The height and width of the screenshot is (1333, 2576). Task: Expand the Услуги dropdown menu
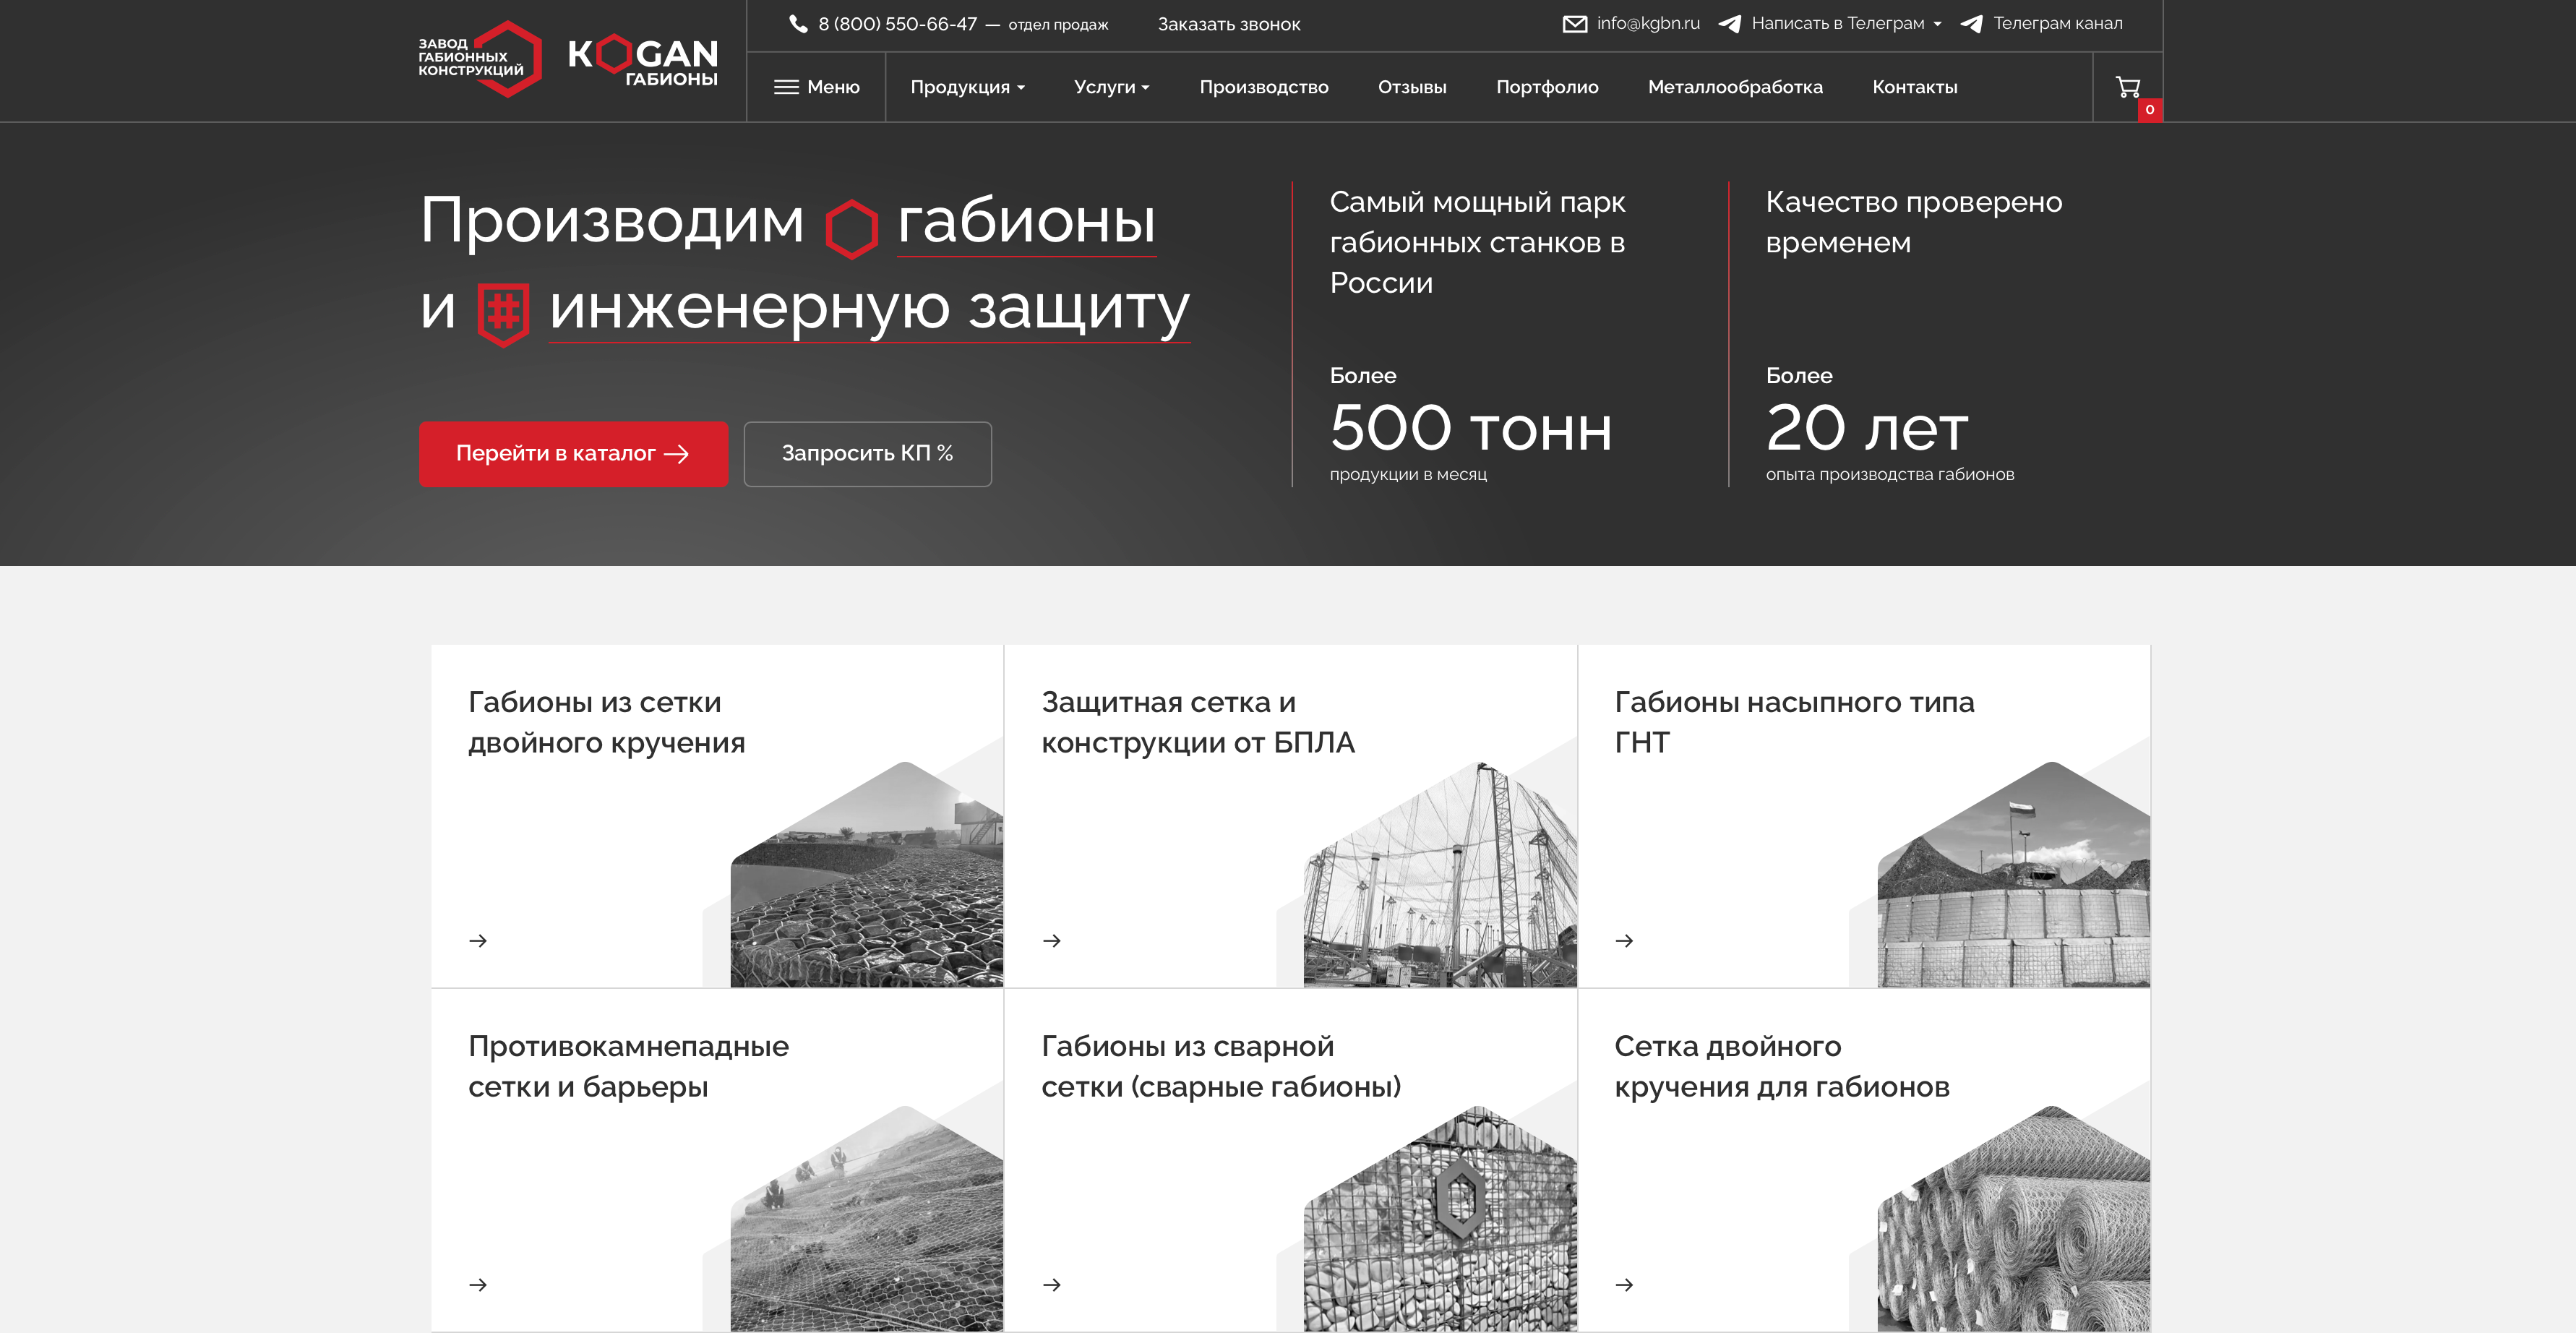pos(1111,87)
